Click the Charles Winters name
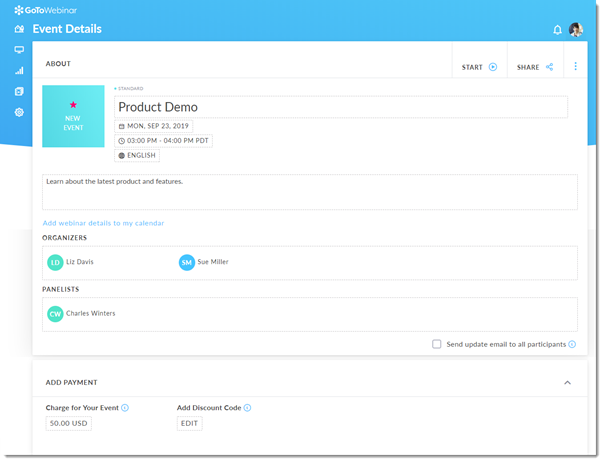The width and height of the screenshot is (600, 459). coord(91,314)
